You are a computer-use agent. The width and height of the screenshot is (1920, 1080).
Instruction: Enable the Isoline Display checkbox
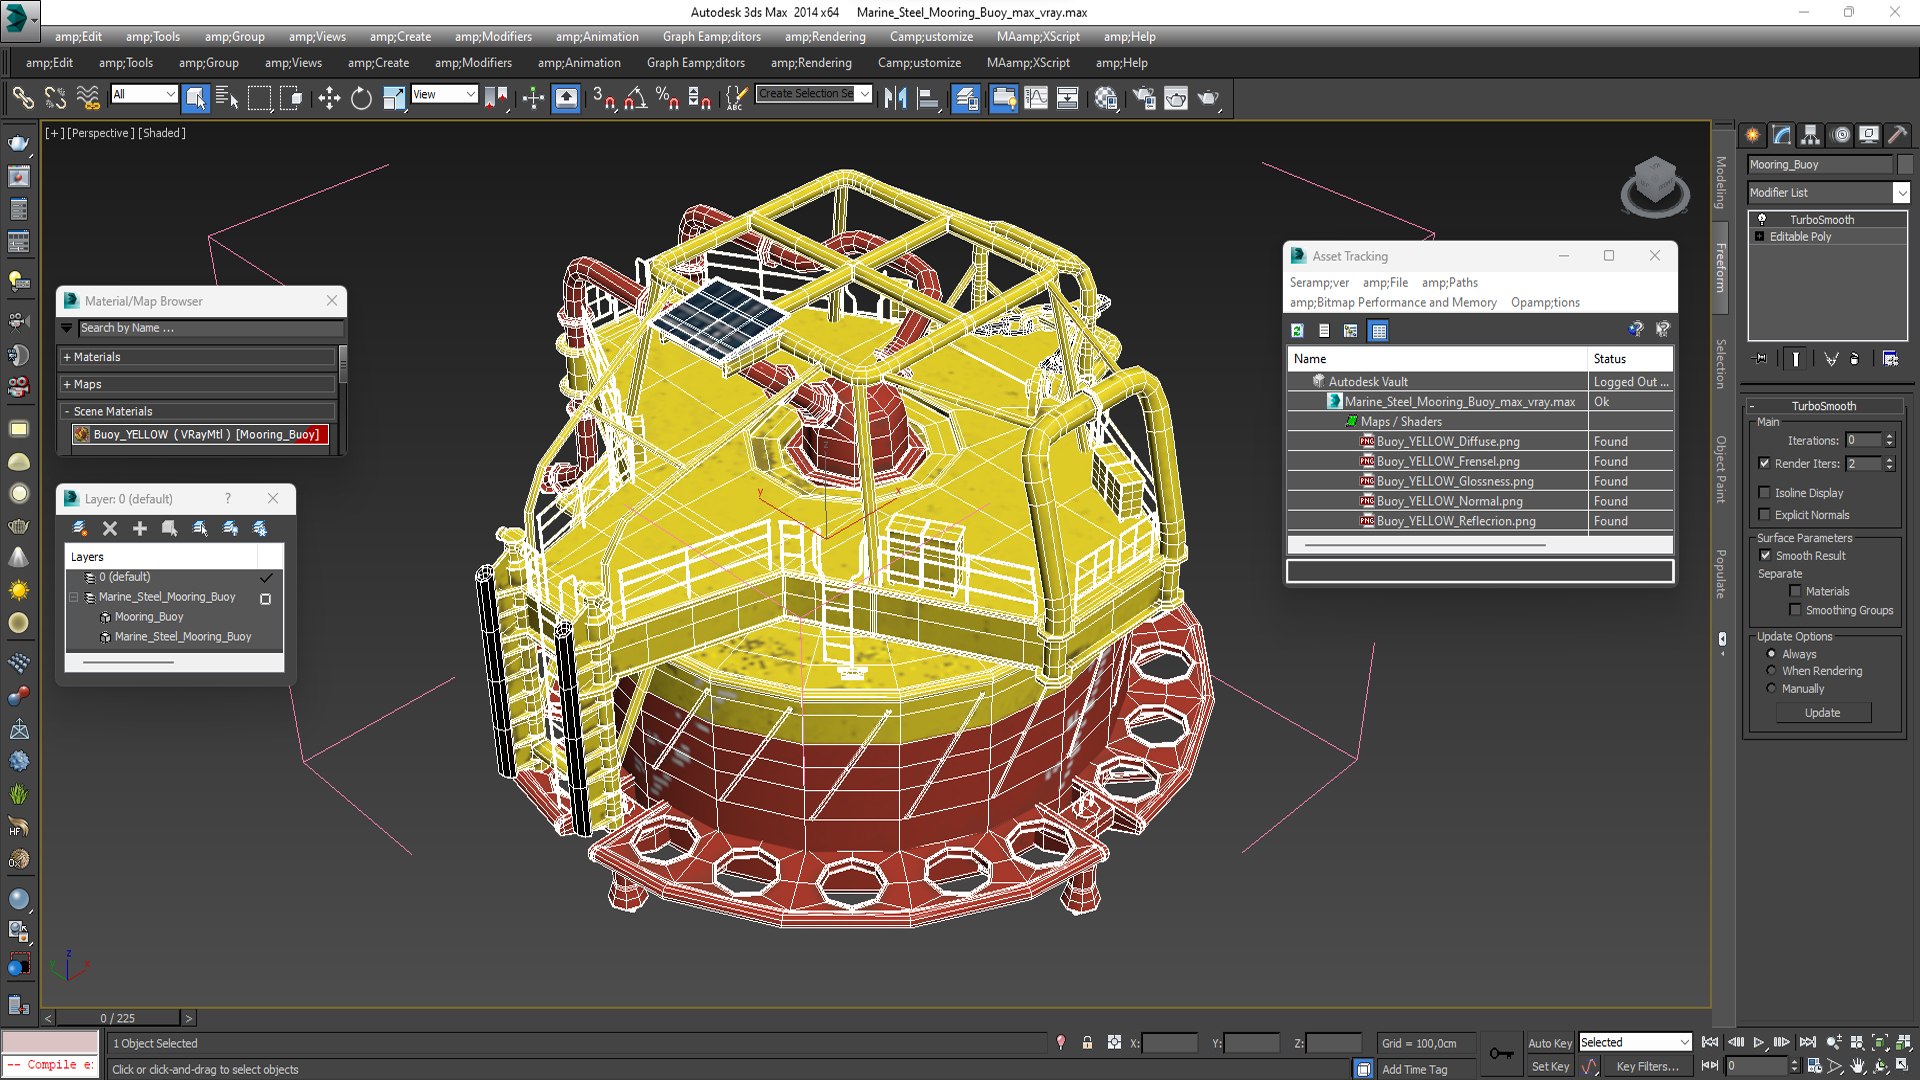click(1765, 493)
